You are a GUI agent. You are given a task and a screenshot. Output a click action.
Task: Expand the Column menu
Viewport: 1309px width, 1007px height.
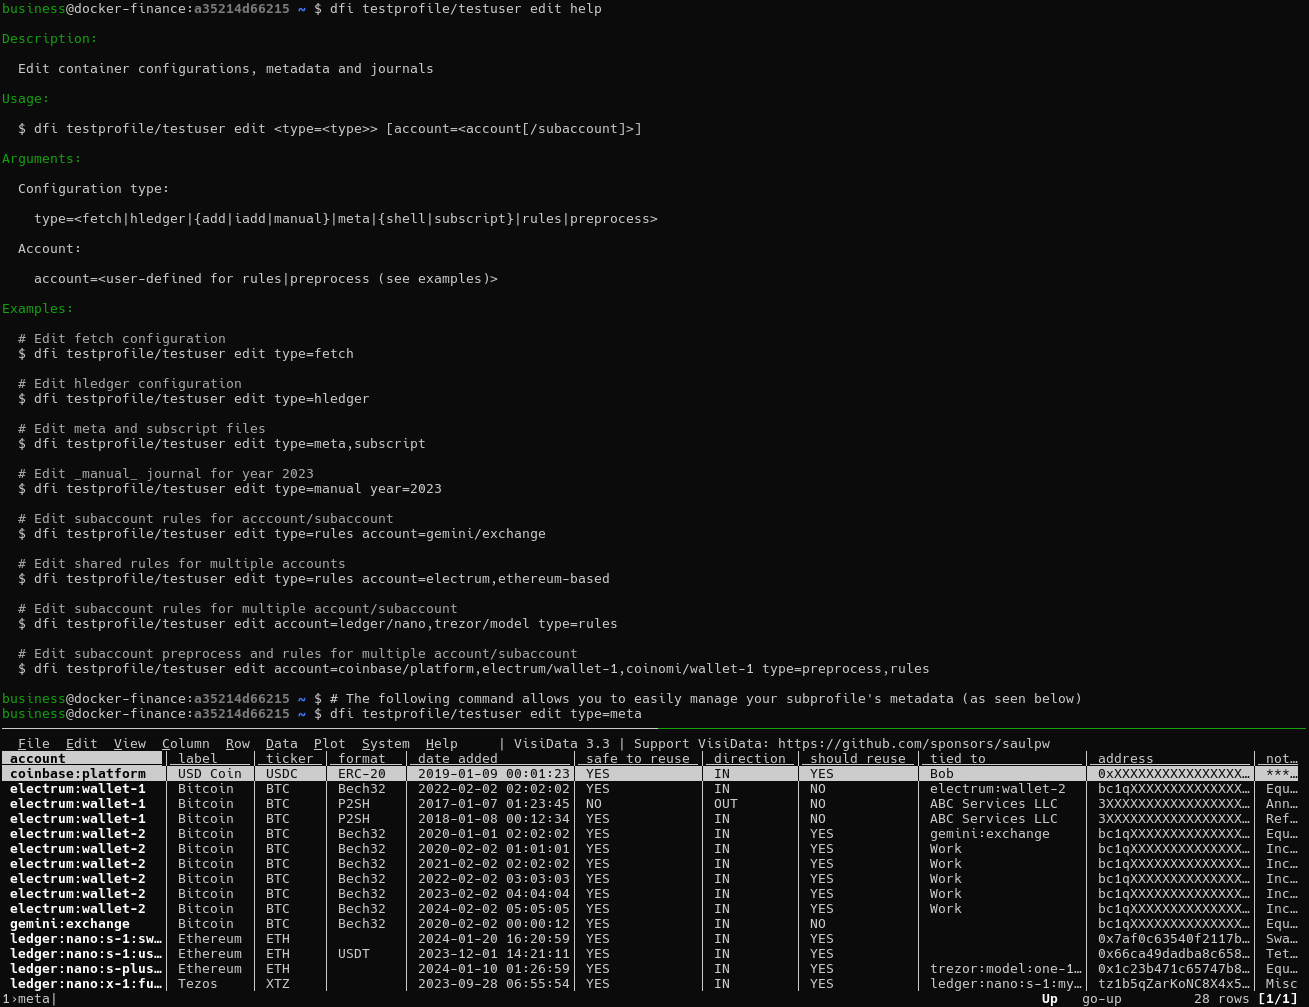click(x=185, y=743)
